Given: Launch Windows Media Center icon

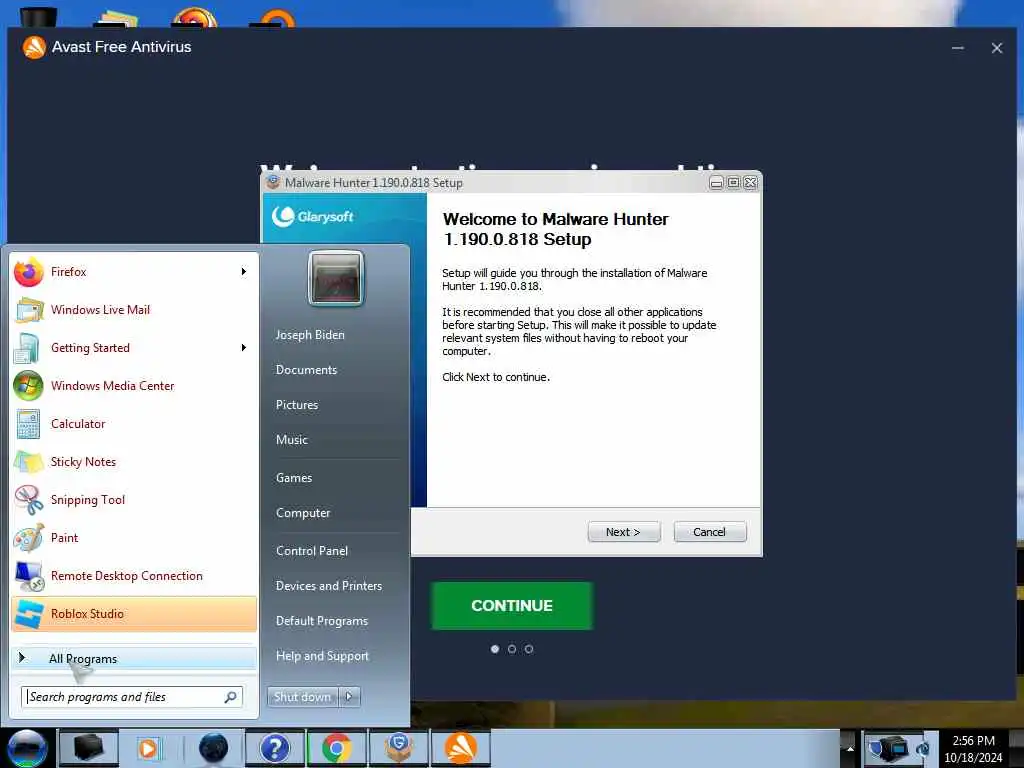Looking at the screenshot, I should click(28, 386).
